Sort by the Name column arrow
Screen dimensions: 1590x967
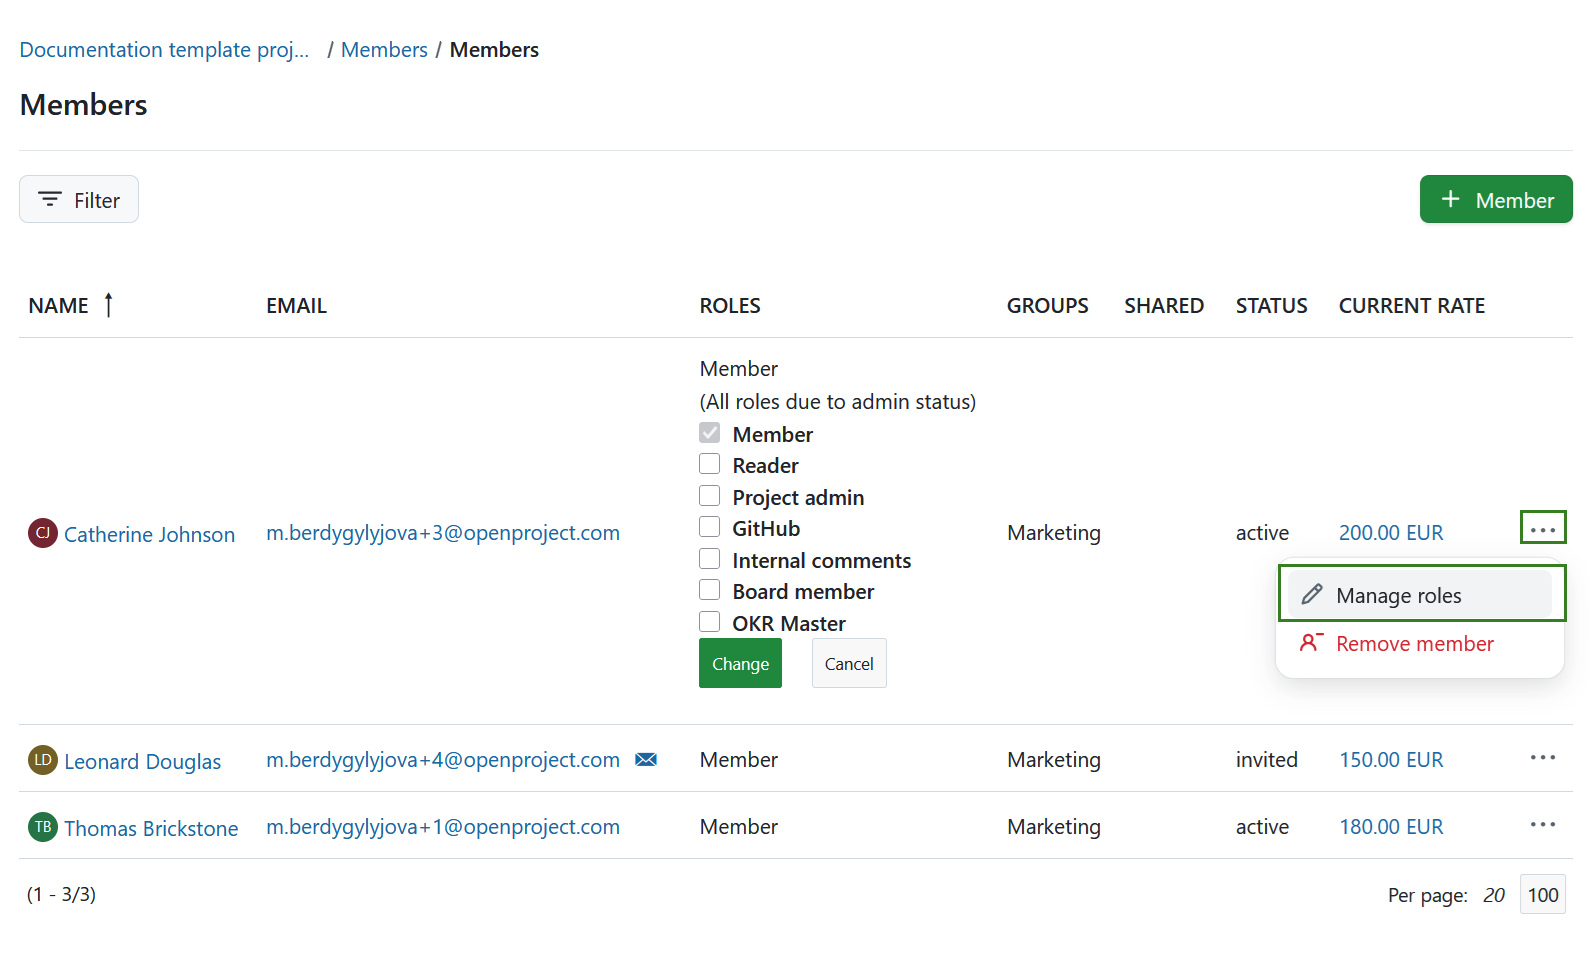108,305
